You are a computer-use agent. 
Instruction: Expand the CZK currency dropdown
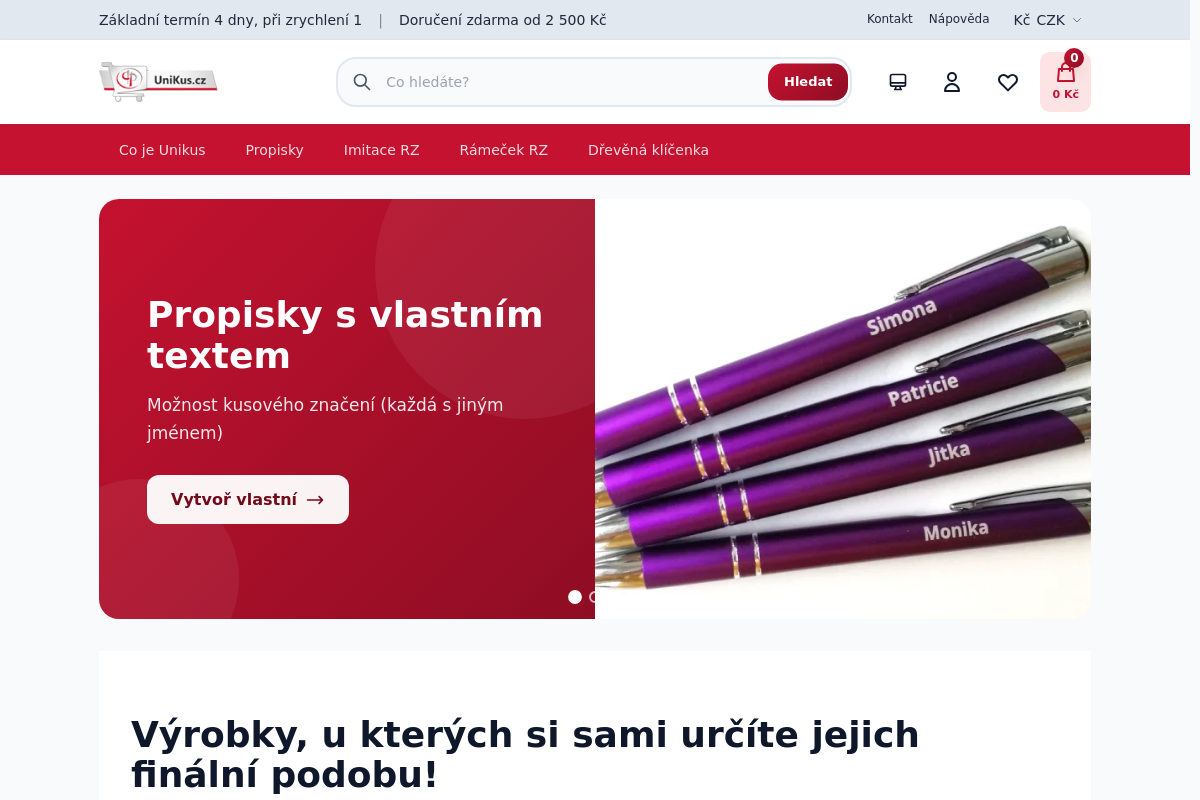[1047, 20]
